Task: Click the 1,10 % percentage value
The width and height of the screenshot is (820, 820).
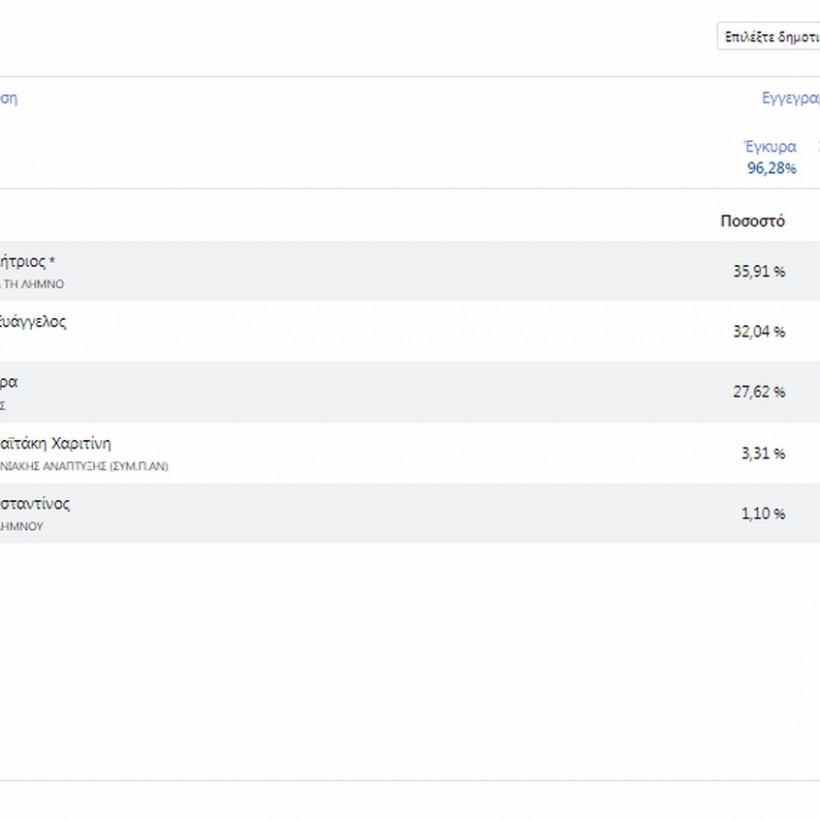Action: [762, 514]
